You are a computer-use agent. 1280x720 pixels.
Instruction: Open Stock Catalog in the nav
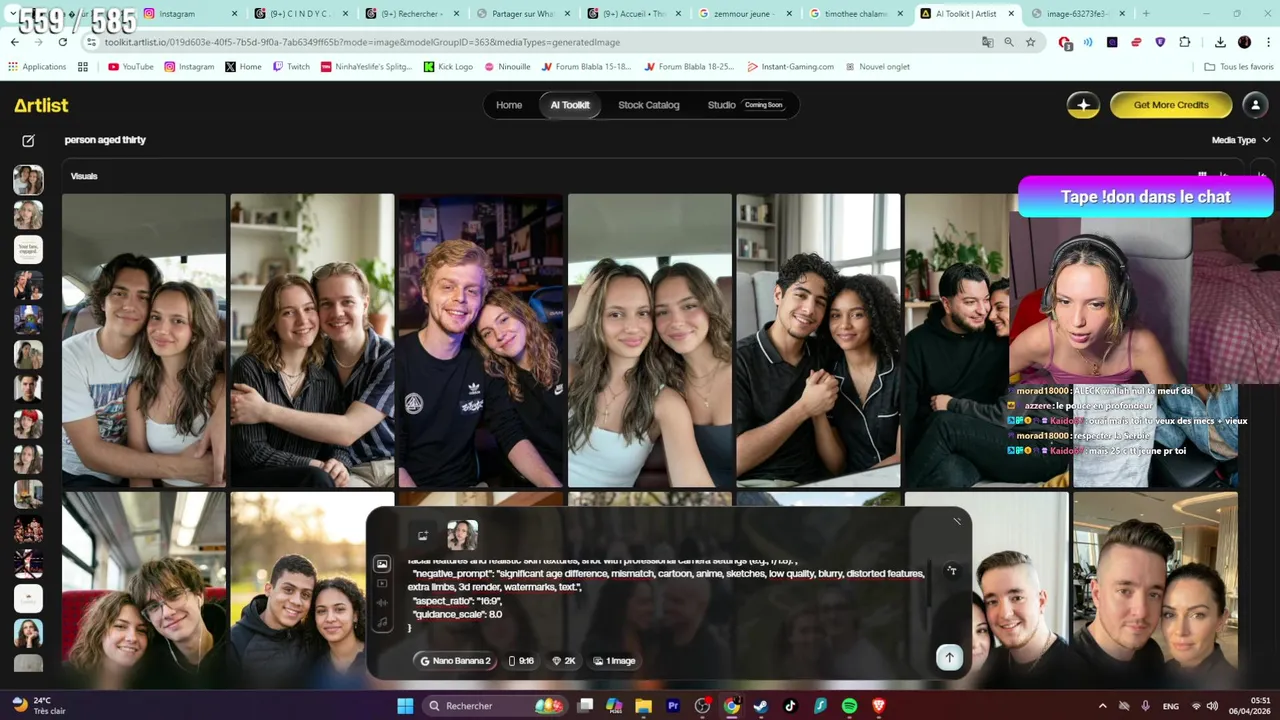(x=648, y=105)
